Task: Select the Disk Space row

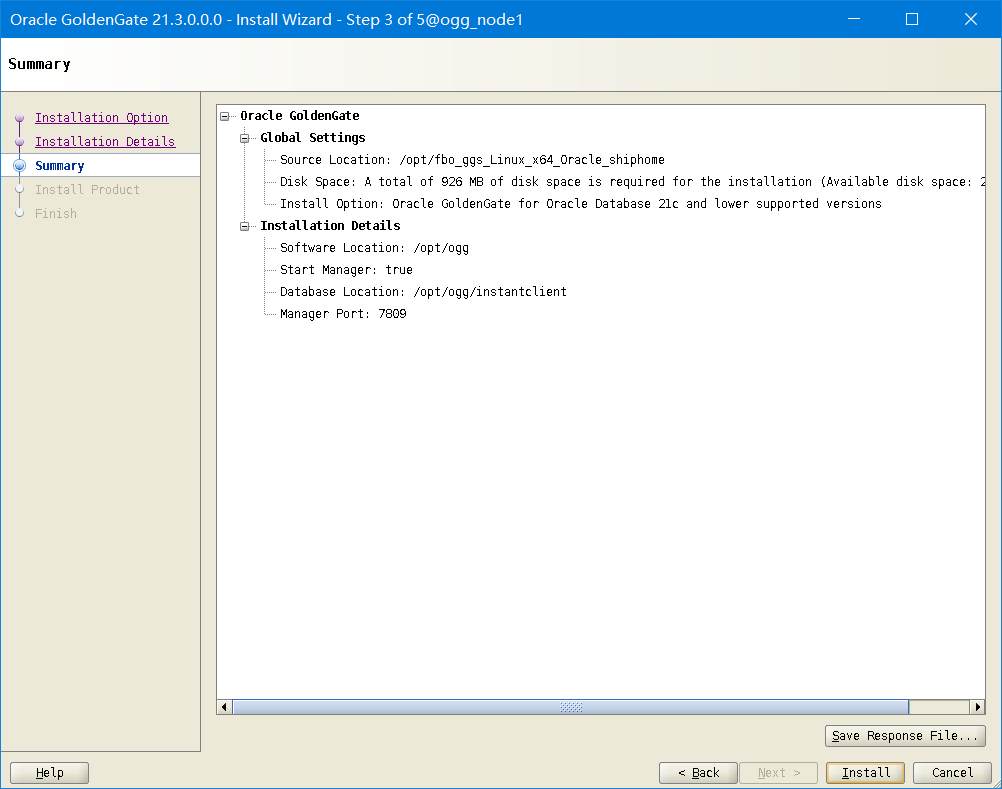Action: pyautogui.click(x=632, y=181)
